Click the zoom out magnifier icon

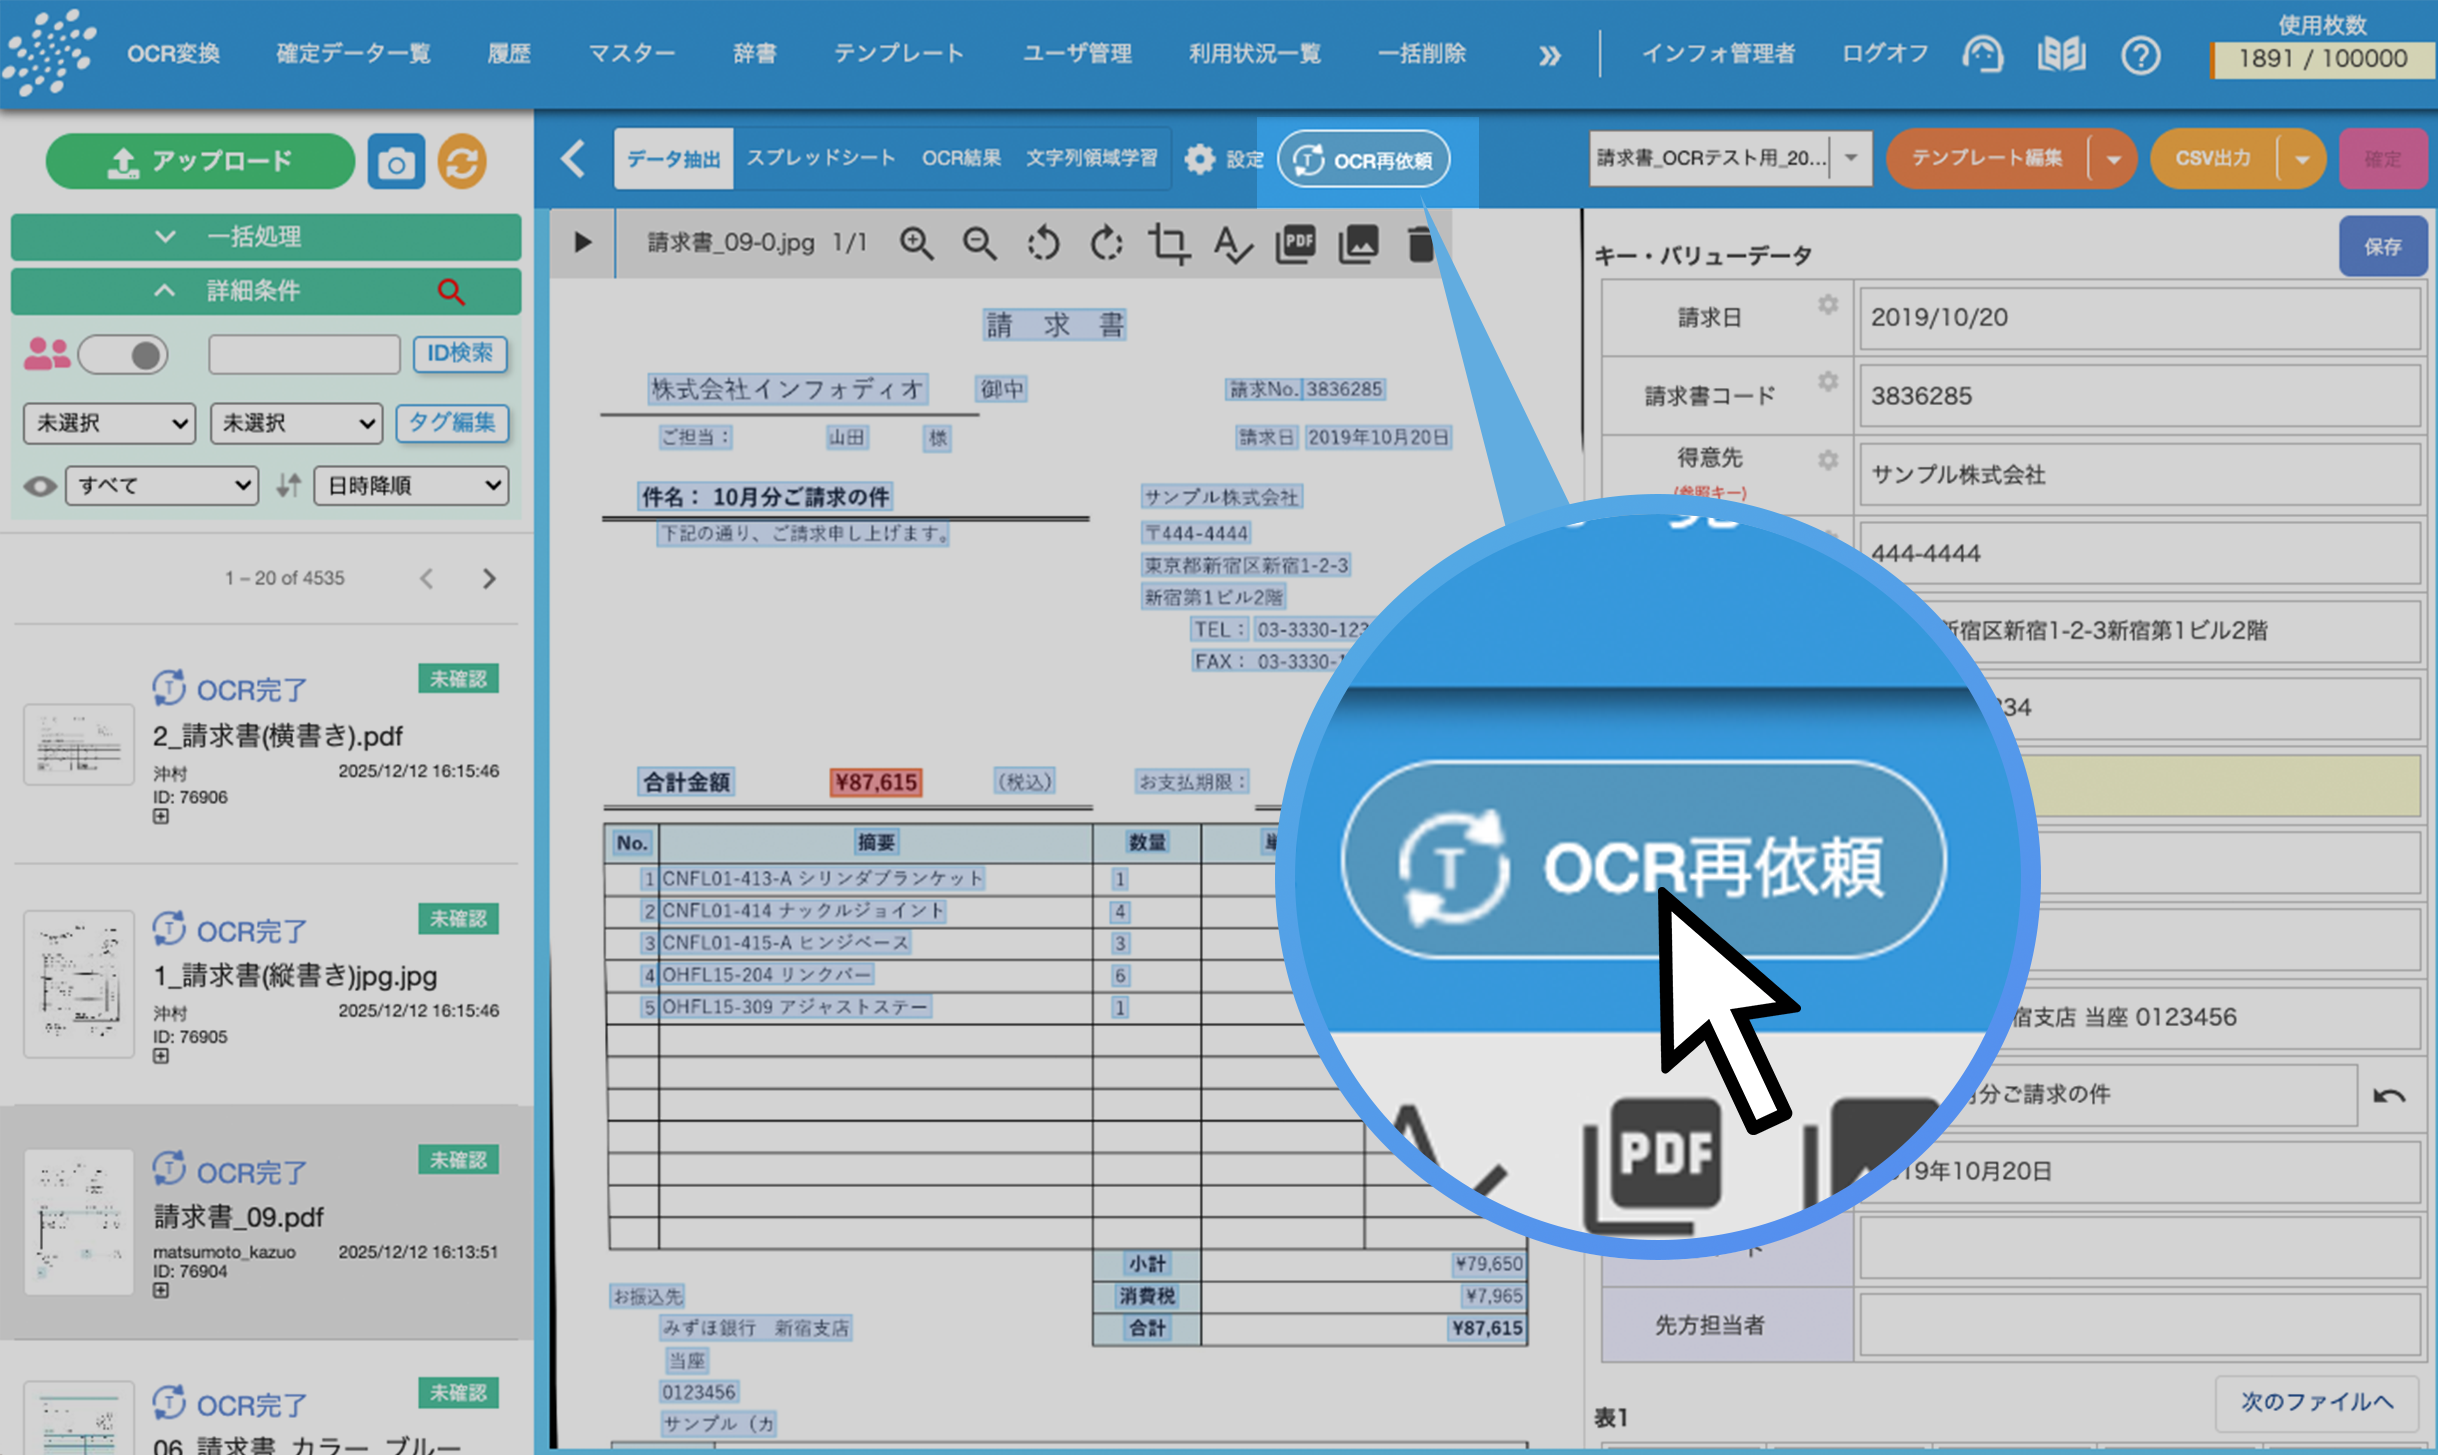[x=979, y=243]
